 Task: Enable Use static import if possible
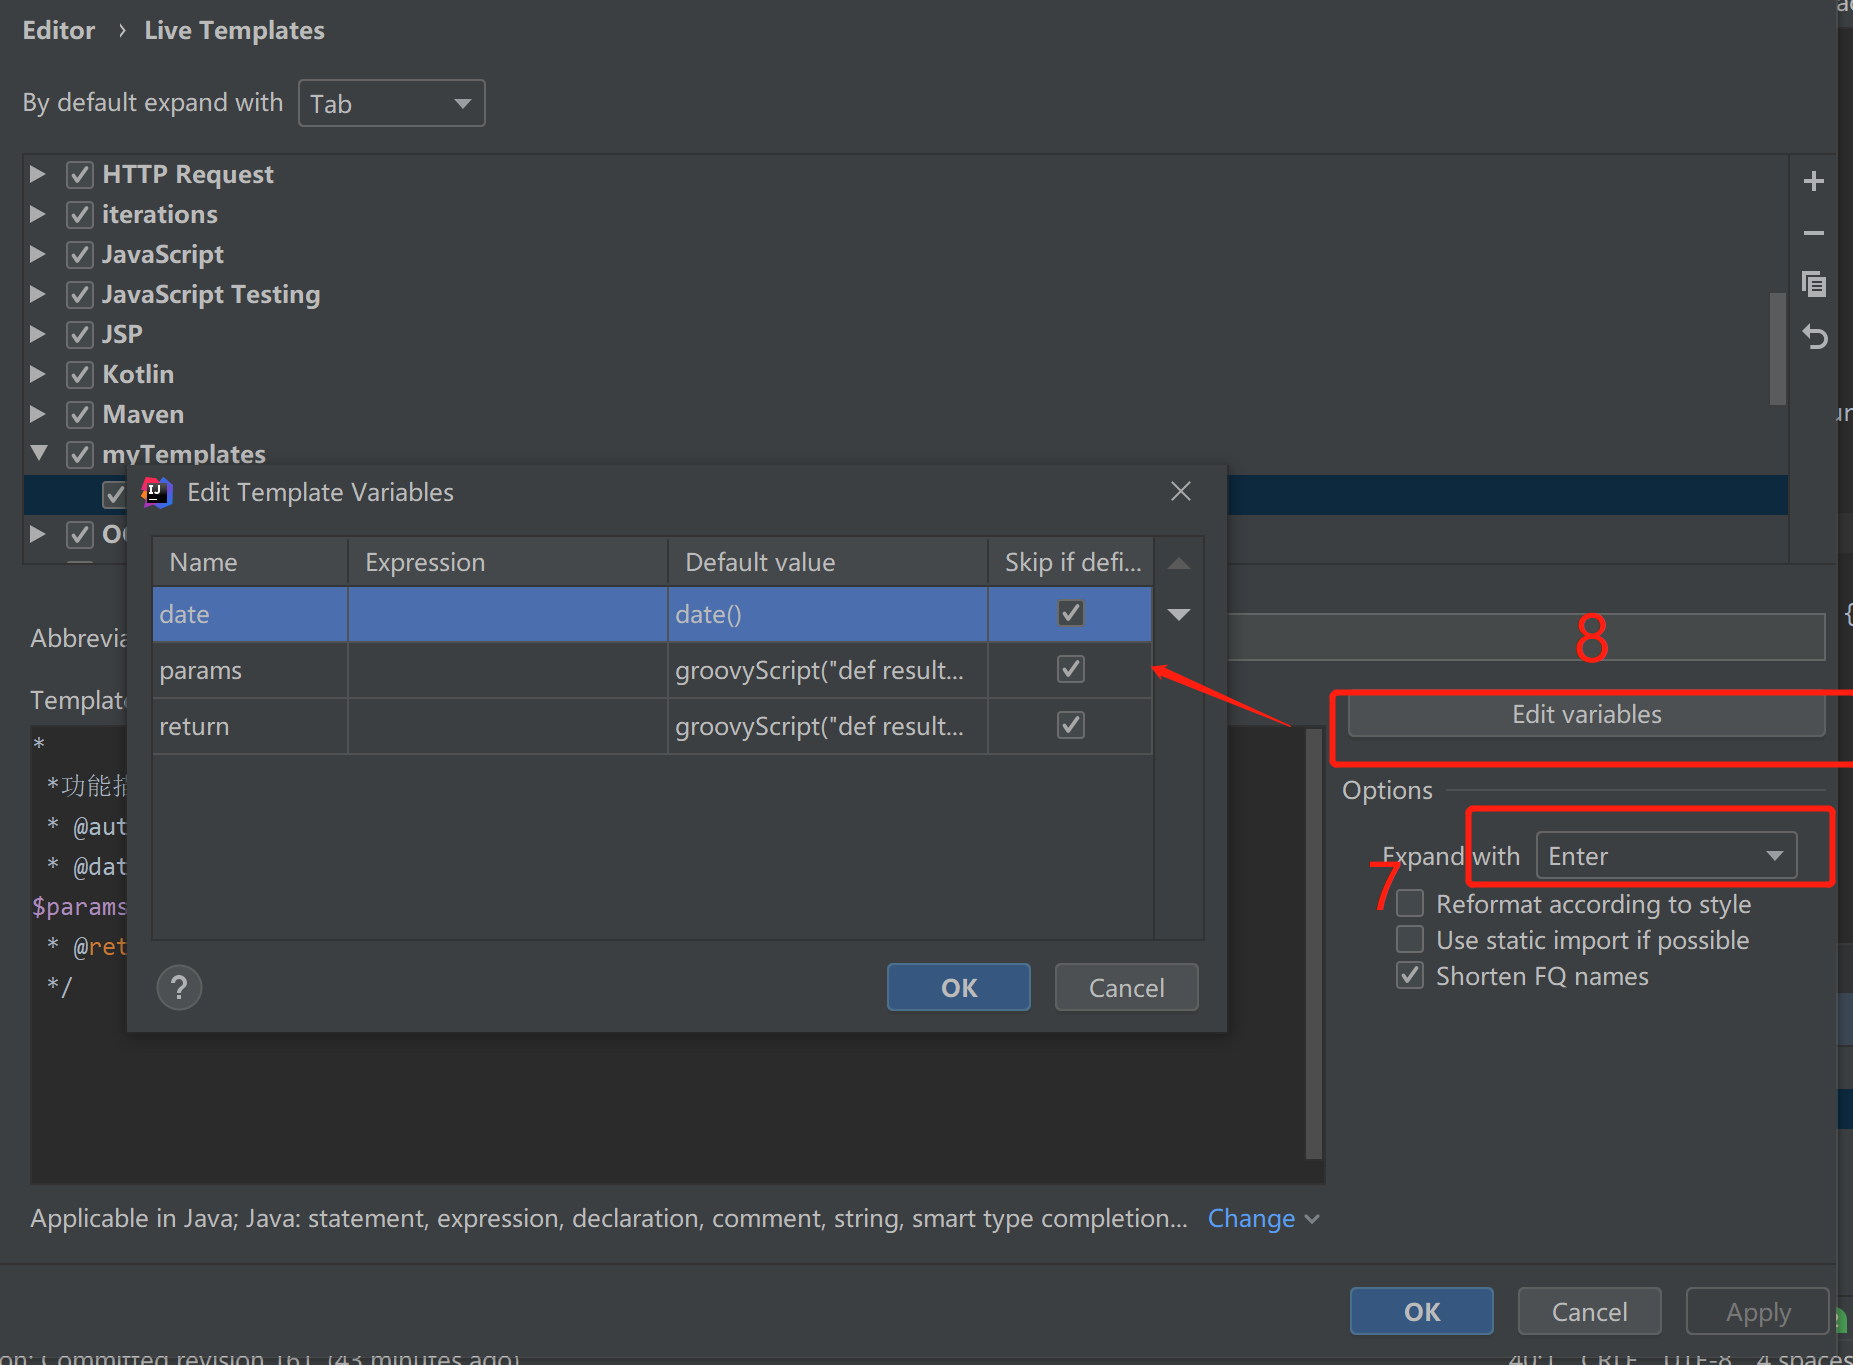(1410, 939)
